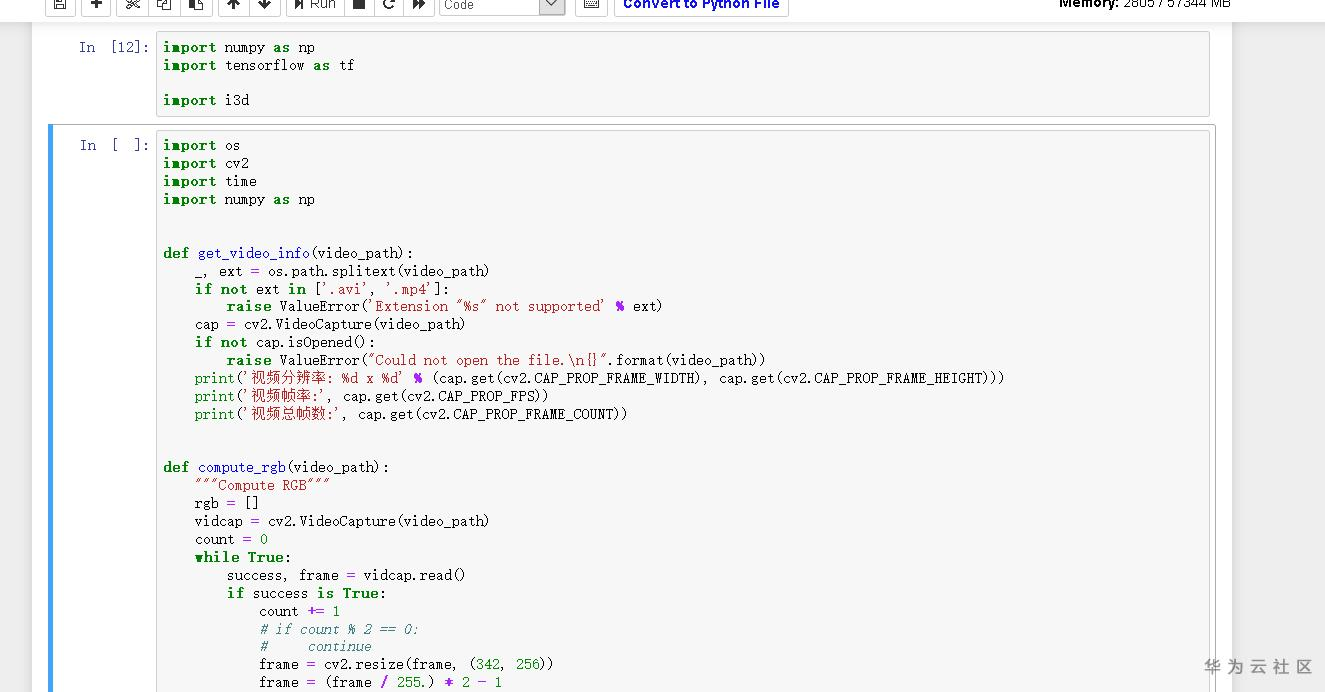Click 'def compute_rgb(video_path):' line
The image size is (1325, 692).
point(276,467)
